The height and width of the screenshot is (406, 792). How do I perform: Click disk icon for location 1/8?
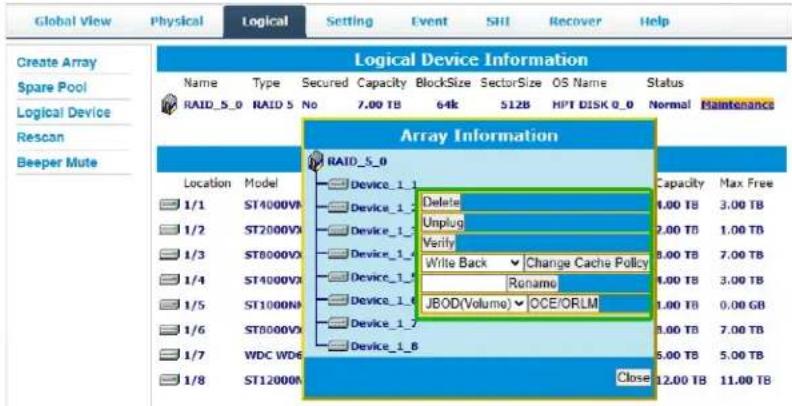pyautogui.click(x=170, y=380)
